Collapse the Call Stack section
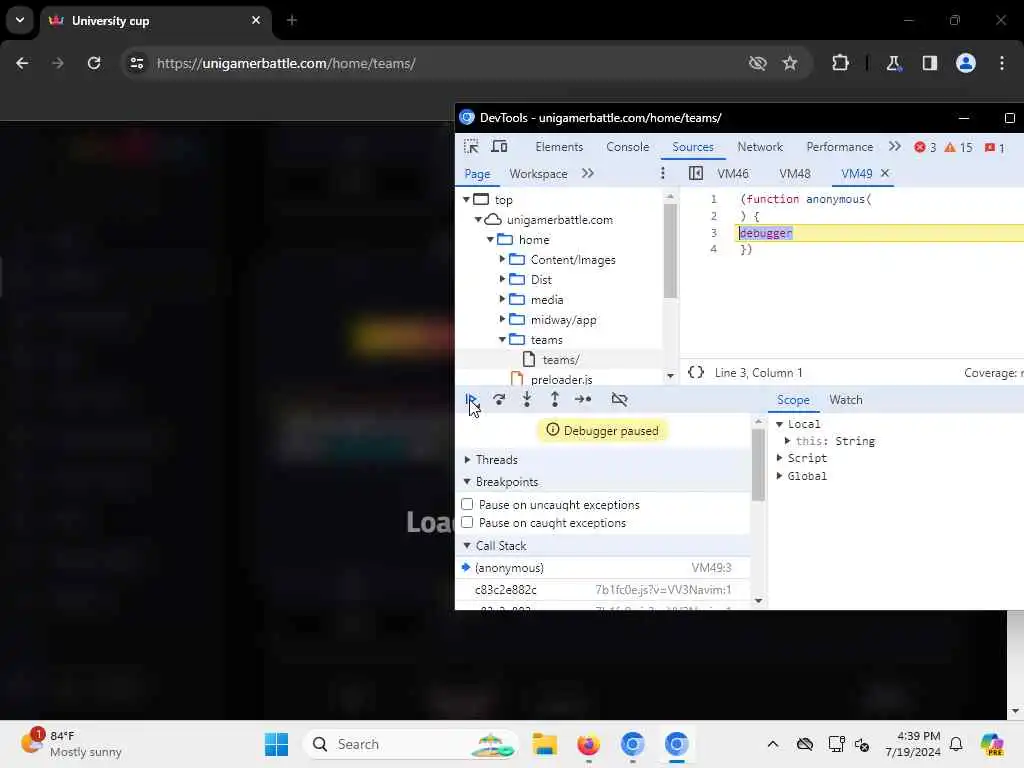This screenshot has height=768, width=1024. click(467, 545)
